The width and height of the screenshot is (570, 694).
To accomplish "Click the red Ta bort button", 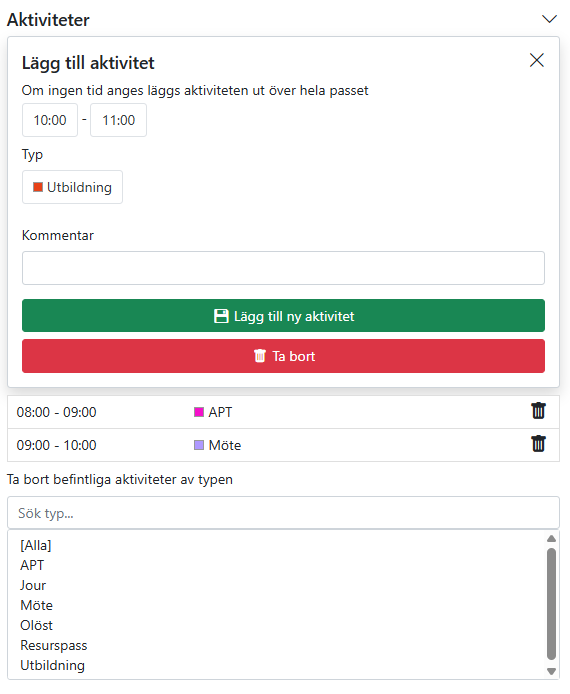I will coord(283,356).
